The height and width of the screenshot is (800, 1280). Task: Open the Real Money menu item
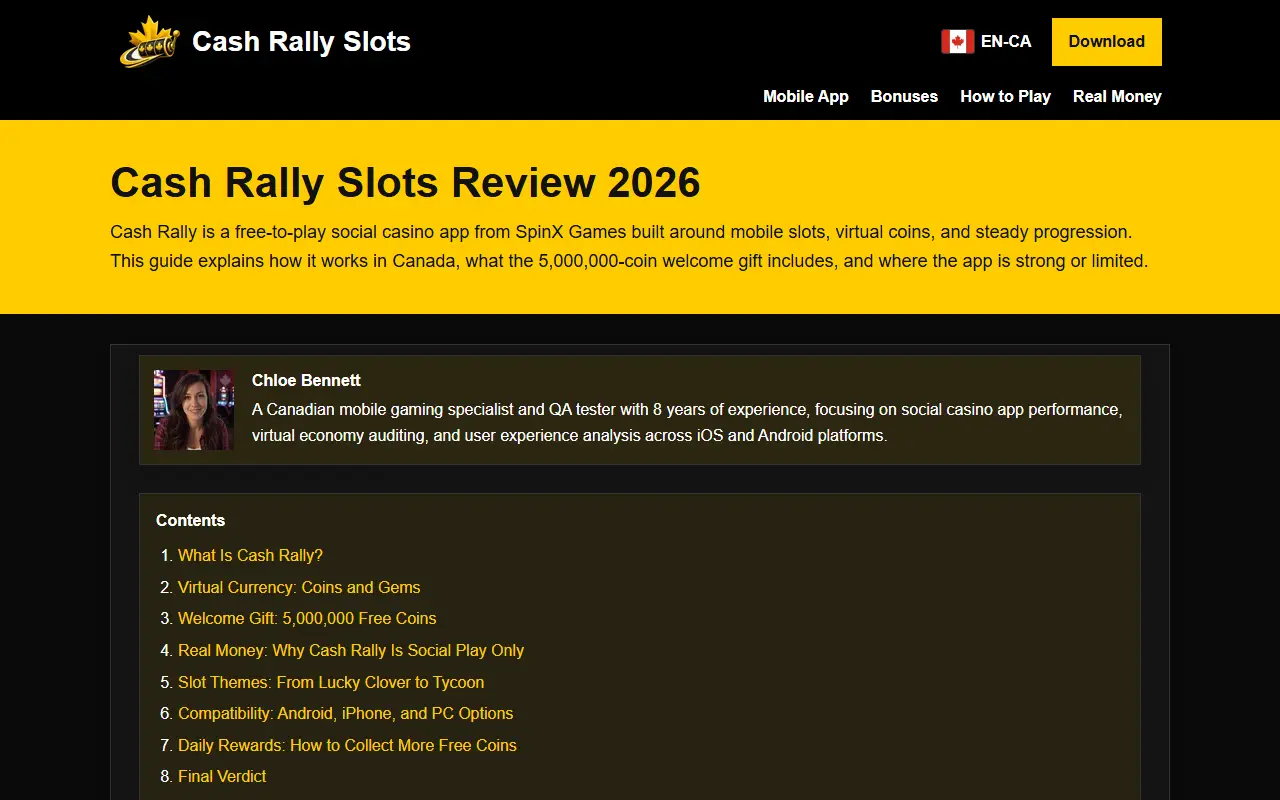(1117, 96)
